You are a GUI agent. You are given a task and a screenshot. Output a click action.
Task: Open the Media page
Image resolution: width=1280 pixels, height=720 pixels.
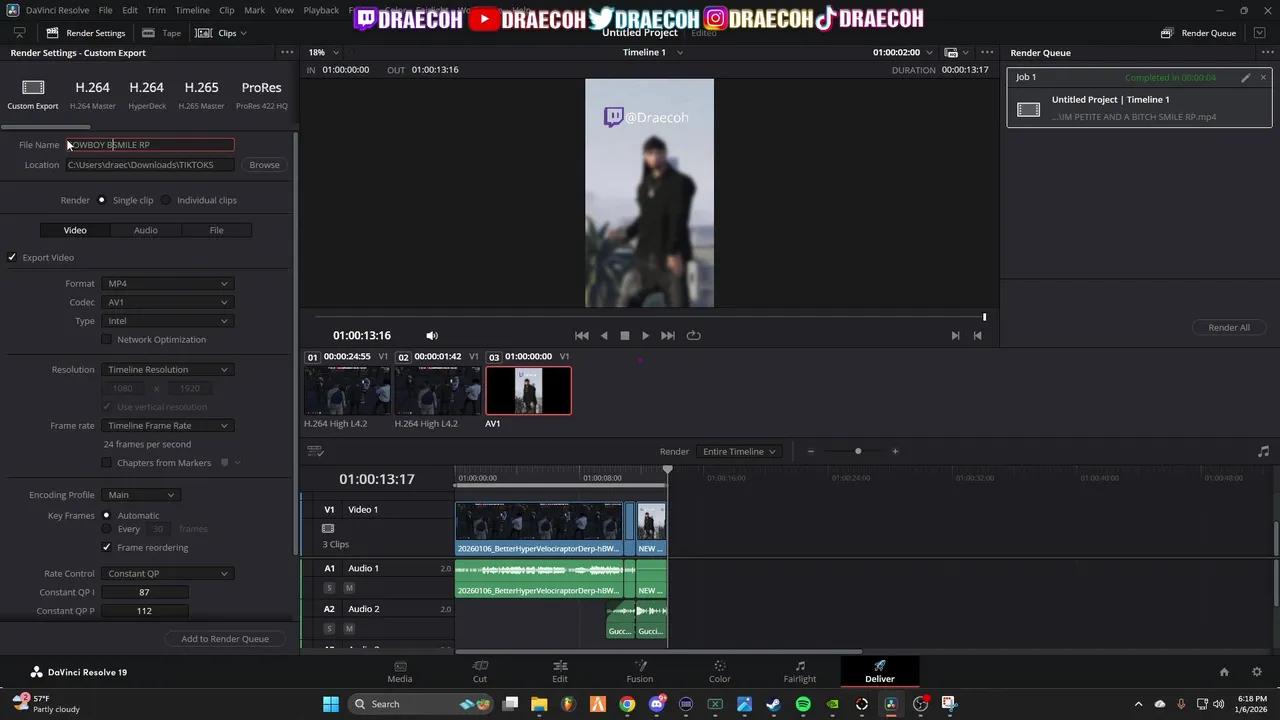click(400, 671)
